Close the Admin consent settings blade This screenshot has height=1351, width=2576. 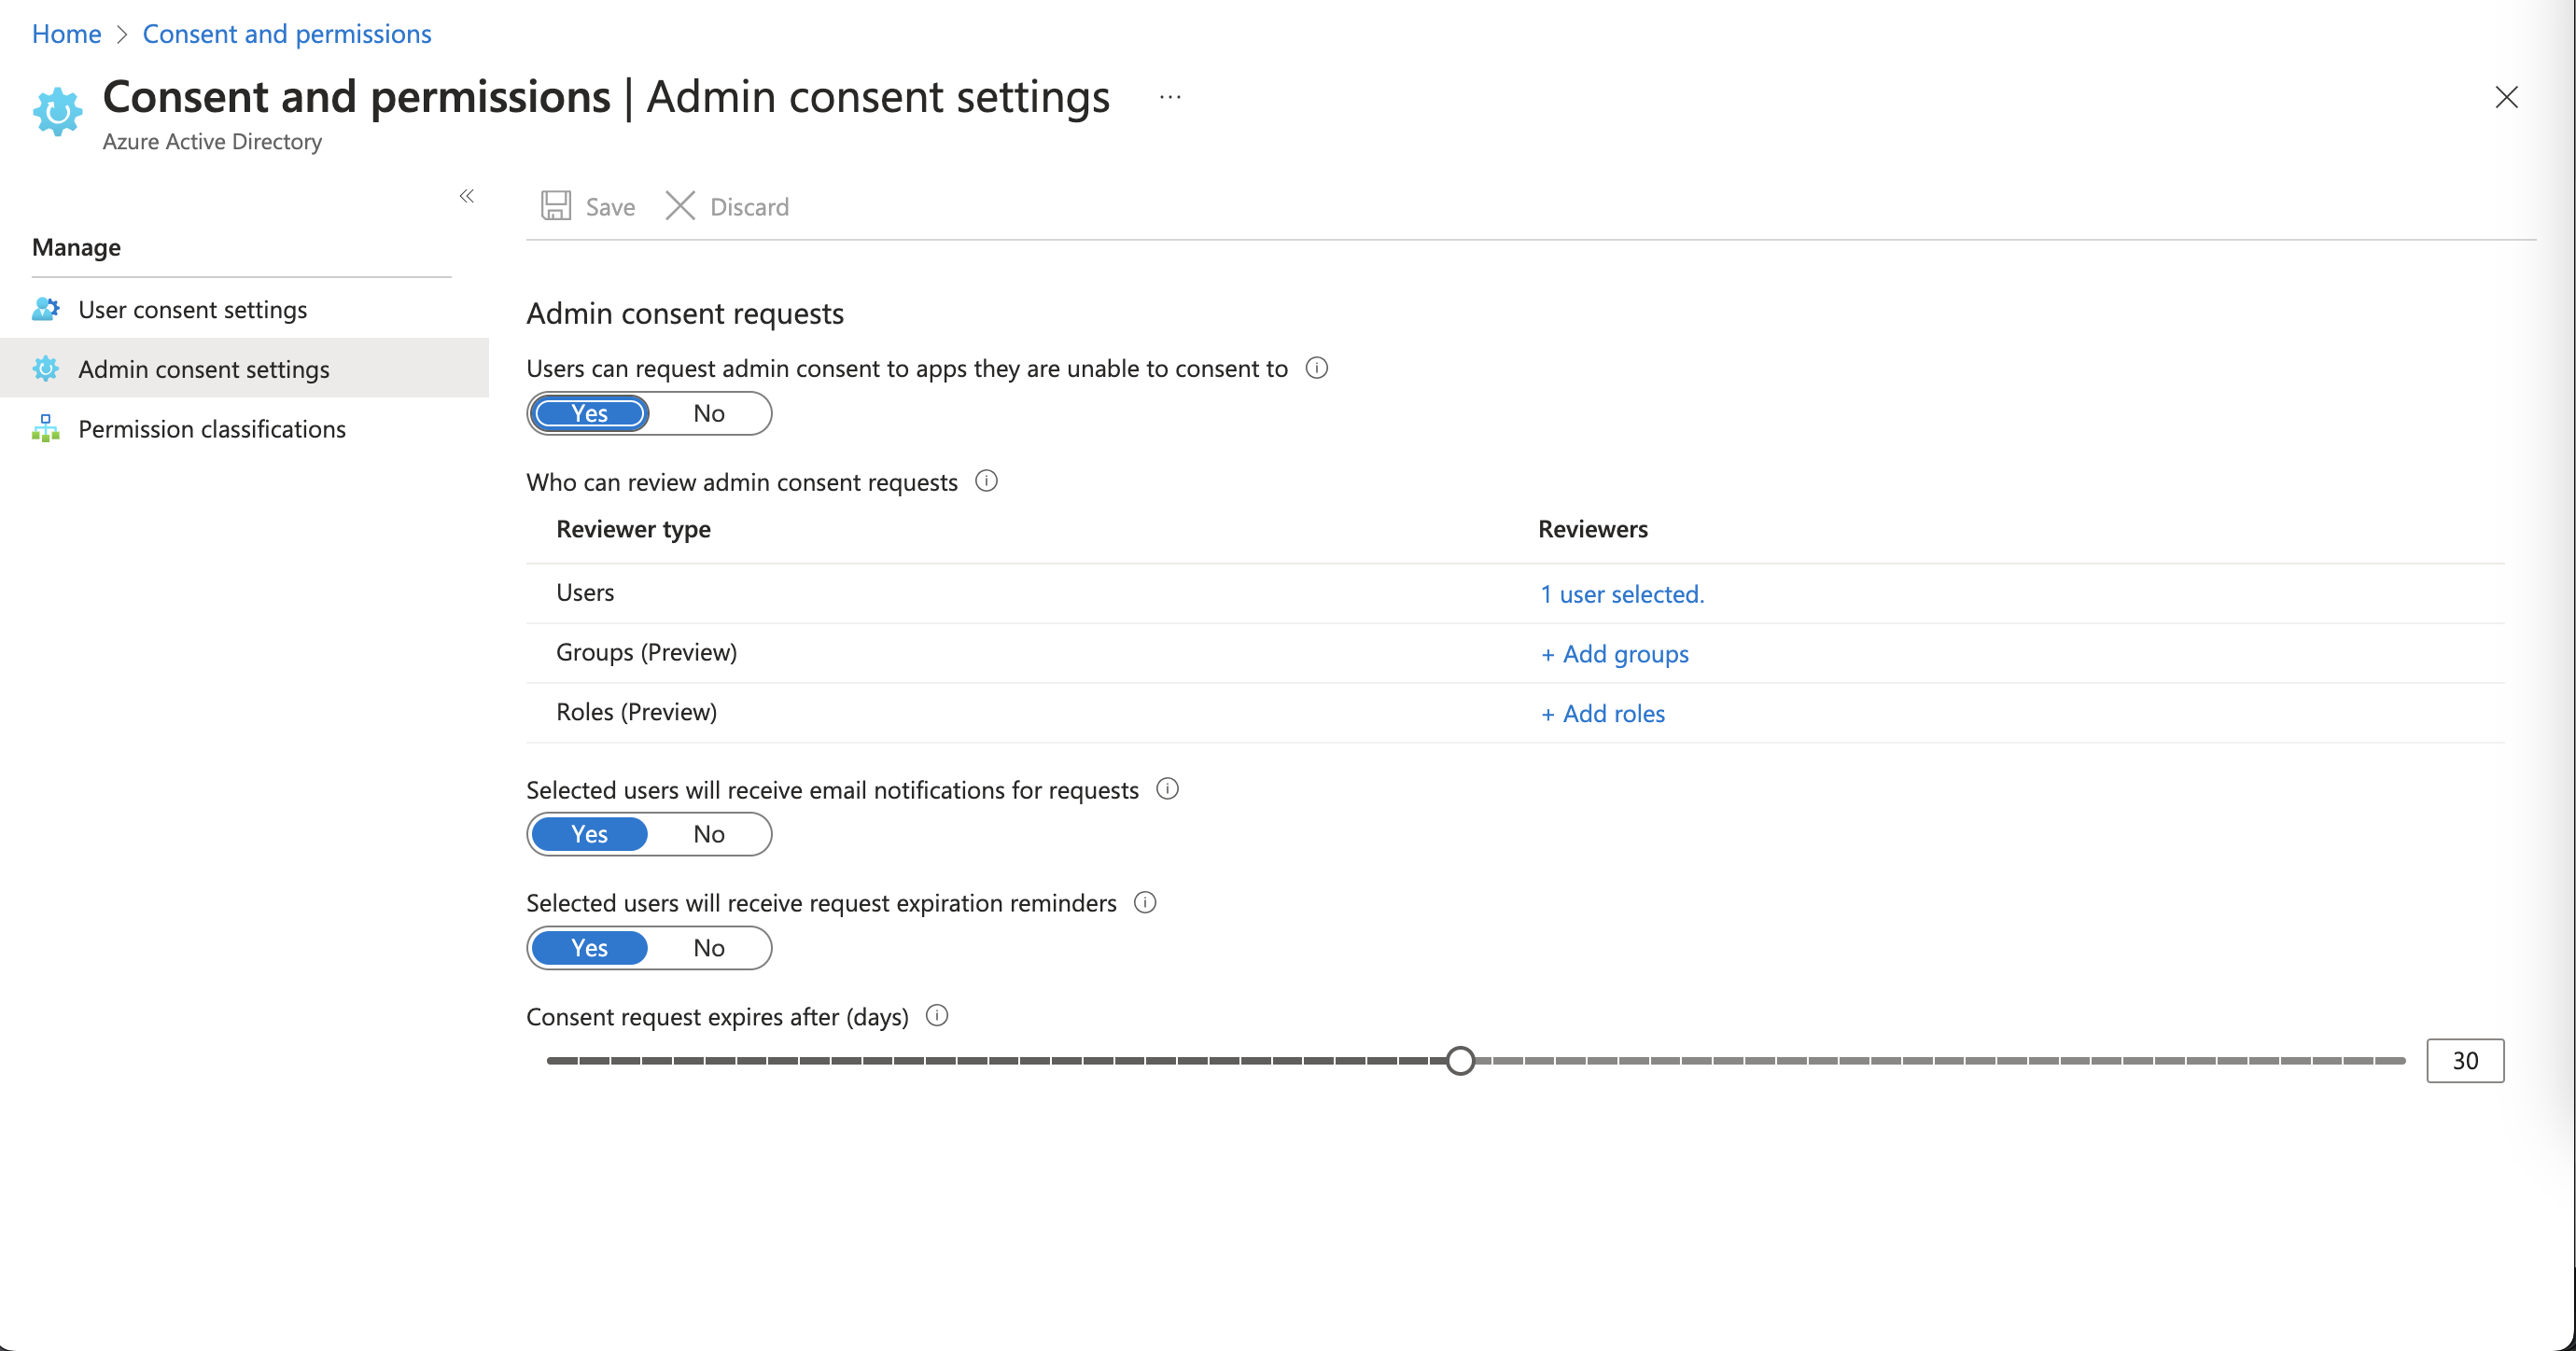coord(2506,97)
